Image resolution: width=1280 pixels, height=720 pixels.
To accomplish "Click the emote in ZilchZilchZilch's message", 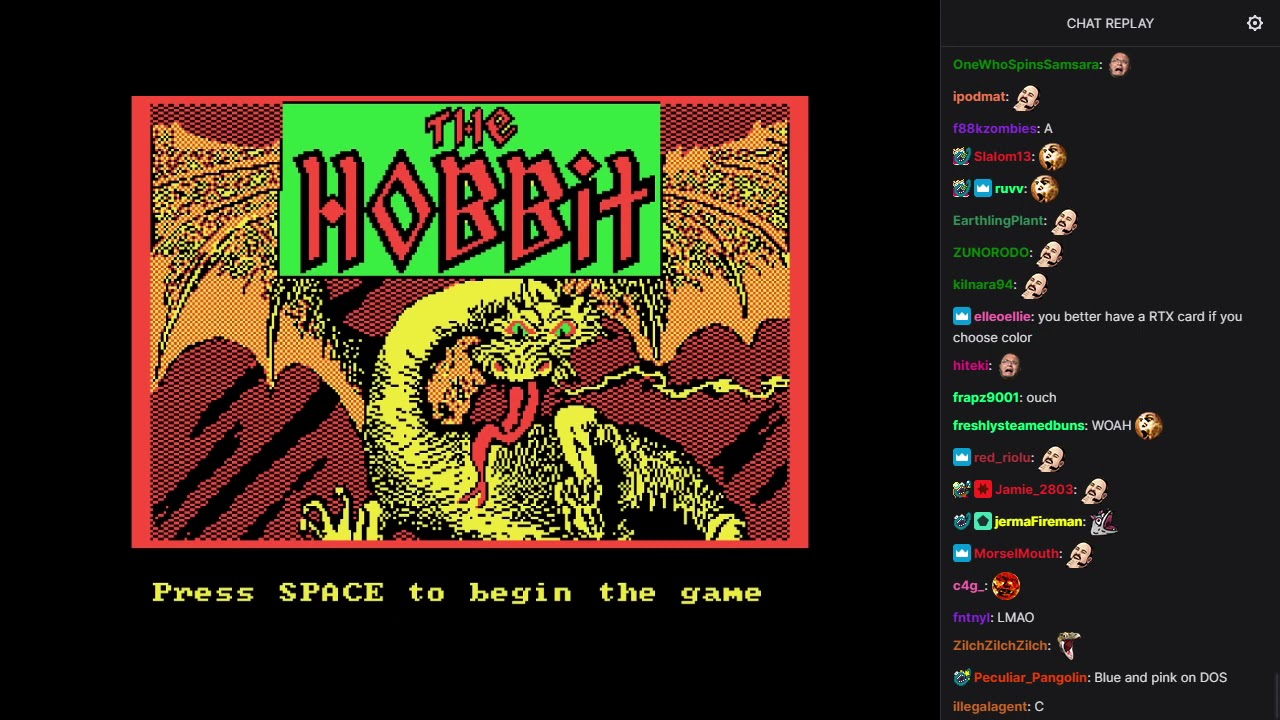I will point(1069,646).
